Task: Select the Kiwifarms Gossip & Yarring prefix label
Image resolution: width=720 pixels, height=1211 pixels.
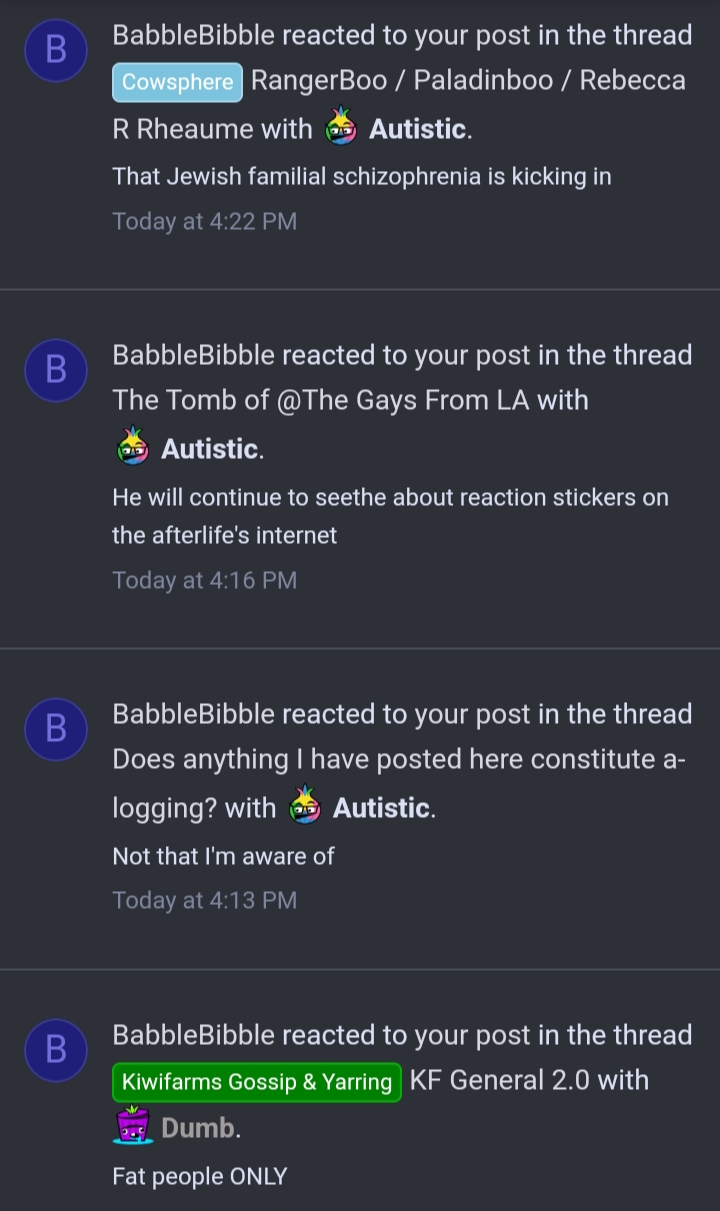Action: pyautogui.click(x=257, y=1082)
